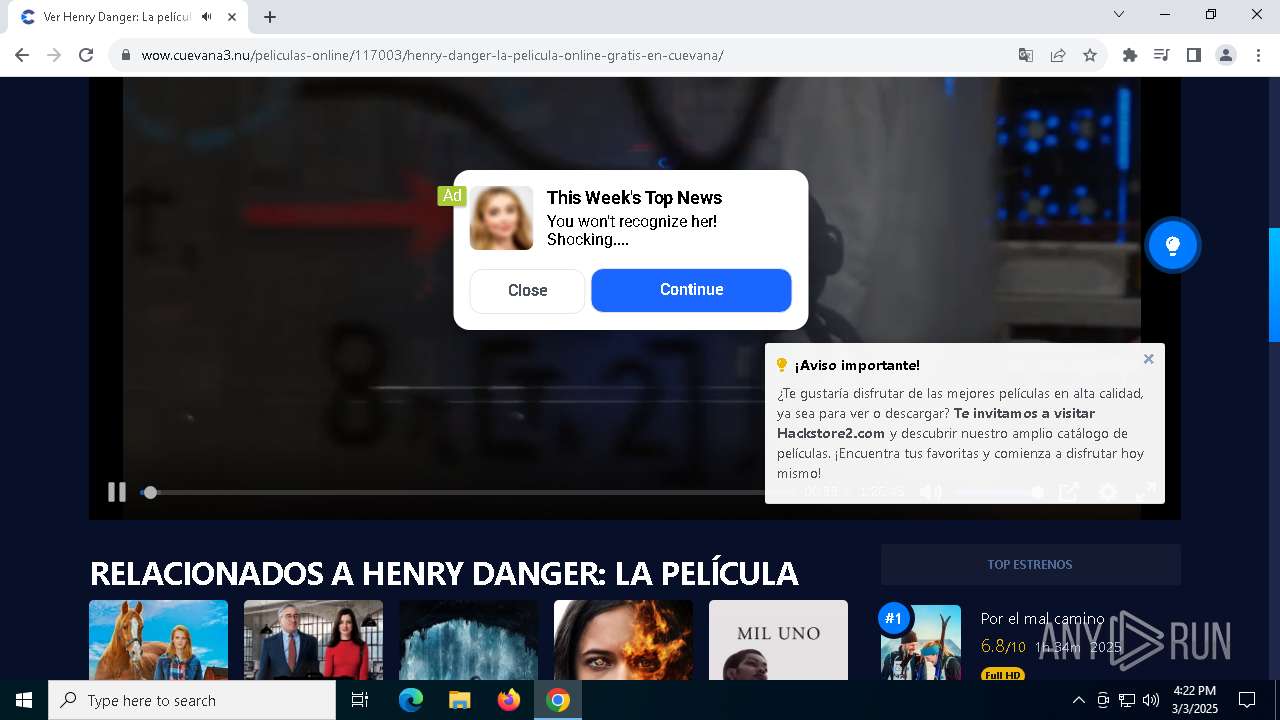Open the burning face movie poster
Screen dimensions: 1280x720
[623, 640]
